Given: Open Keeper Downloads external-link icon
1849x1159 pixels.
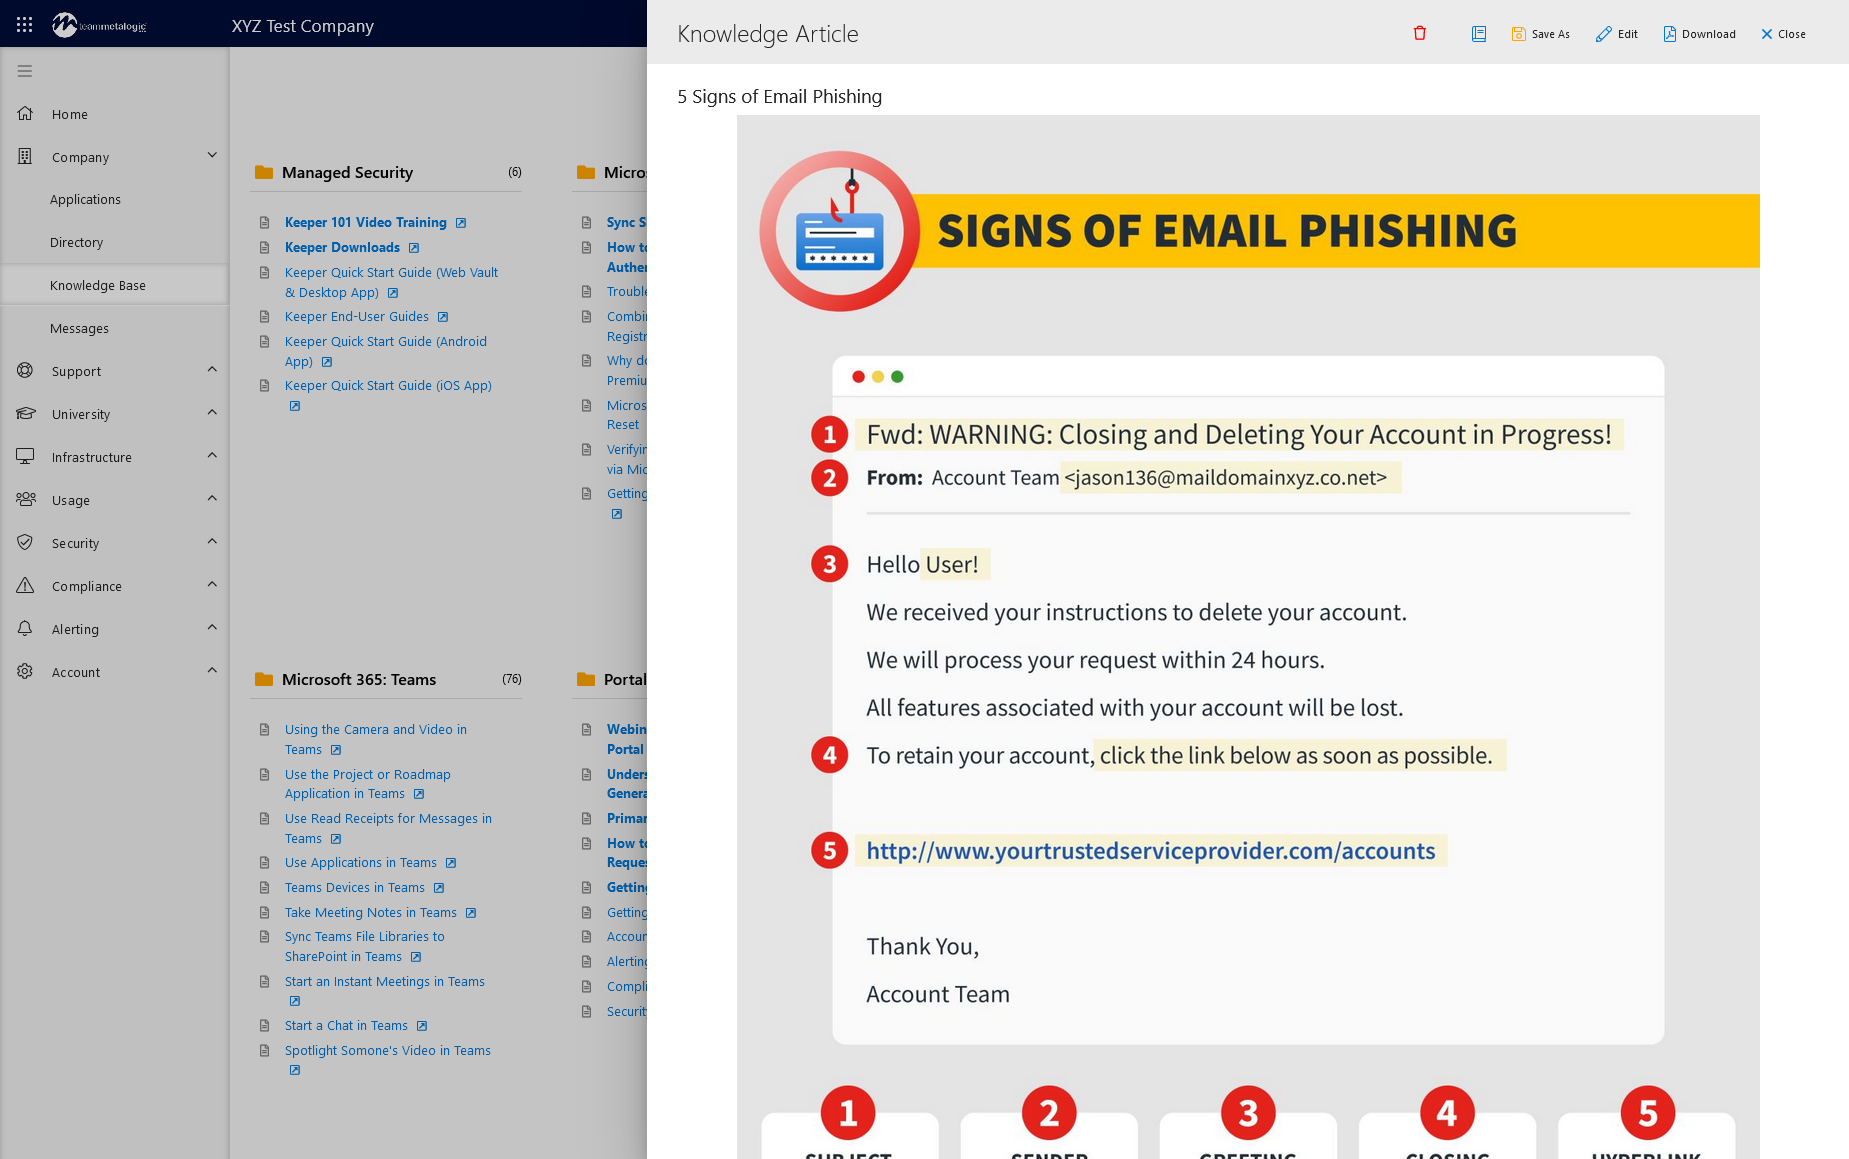Looking at the screenshot, I should tap(414, 248).
